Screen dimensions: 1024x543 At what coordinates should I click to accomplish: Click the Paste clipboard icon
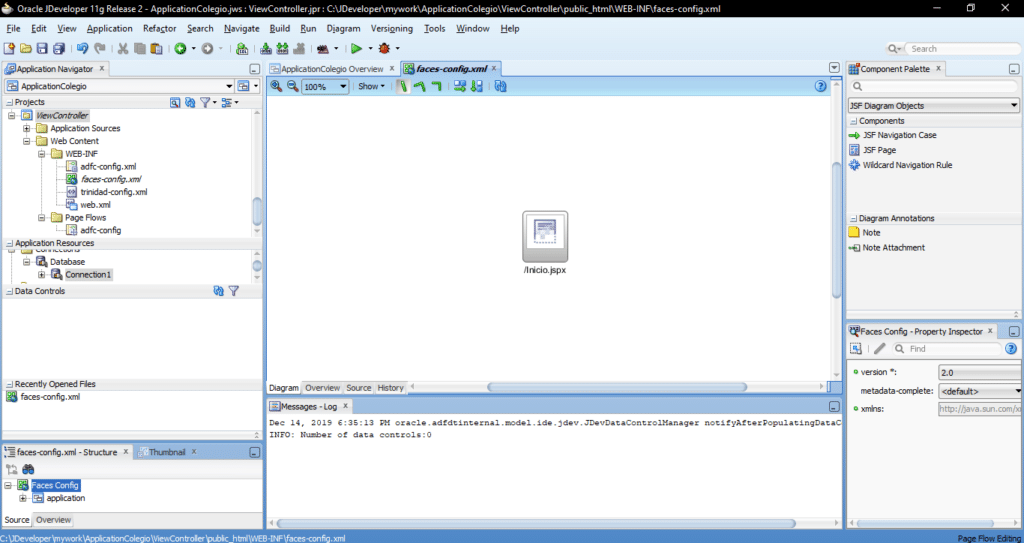[x=156, y=48]
